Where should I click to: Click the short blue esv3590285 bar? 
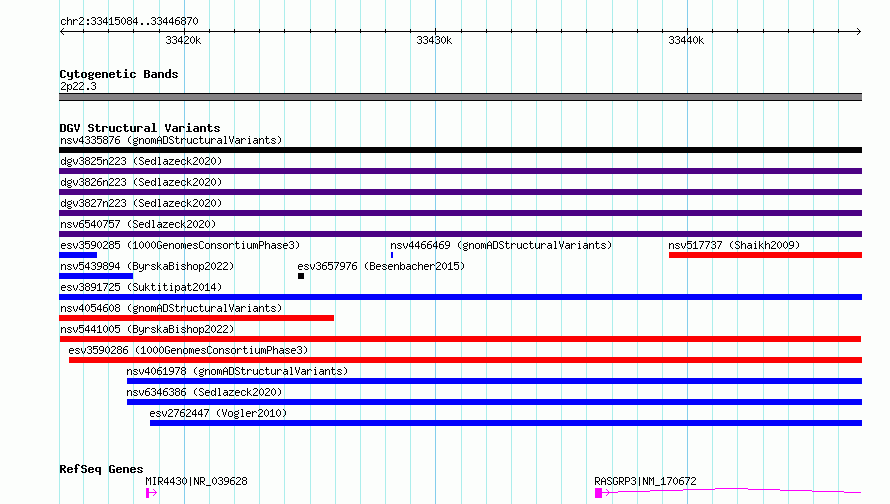78,255
